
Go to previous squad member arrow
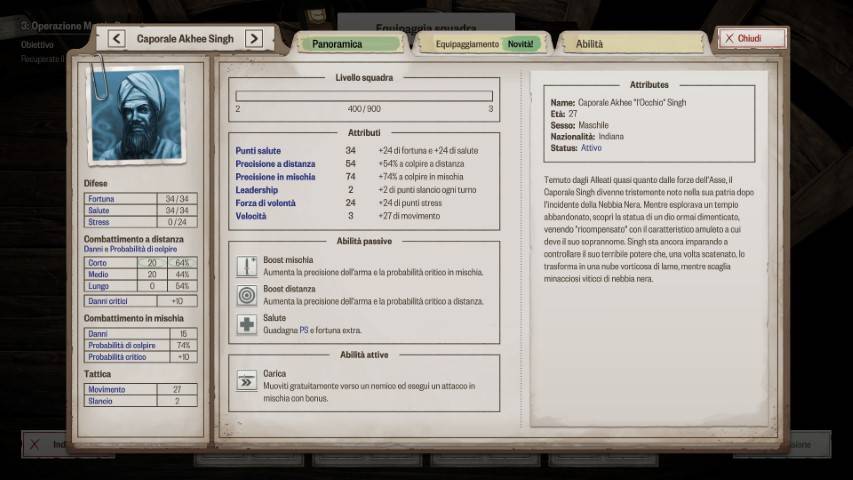(x=117, y=39)
